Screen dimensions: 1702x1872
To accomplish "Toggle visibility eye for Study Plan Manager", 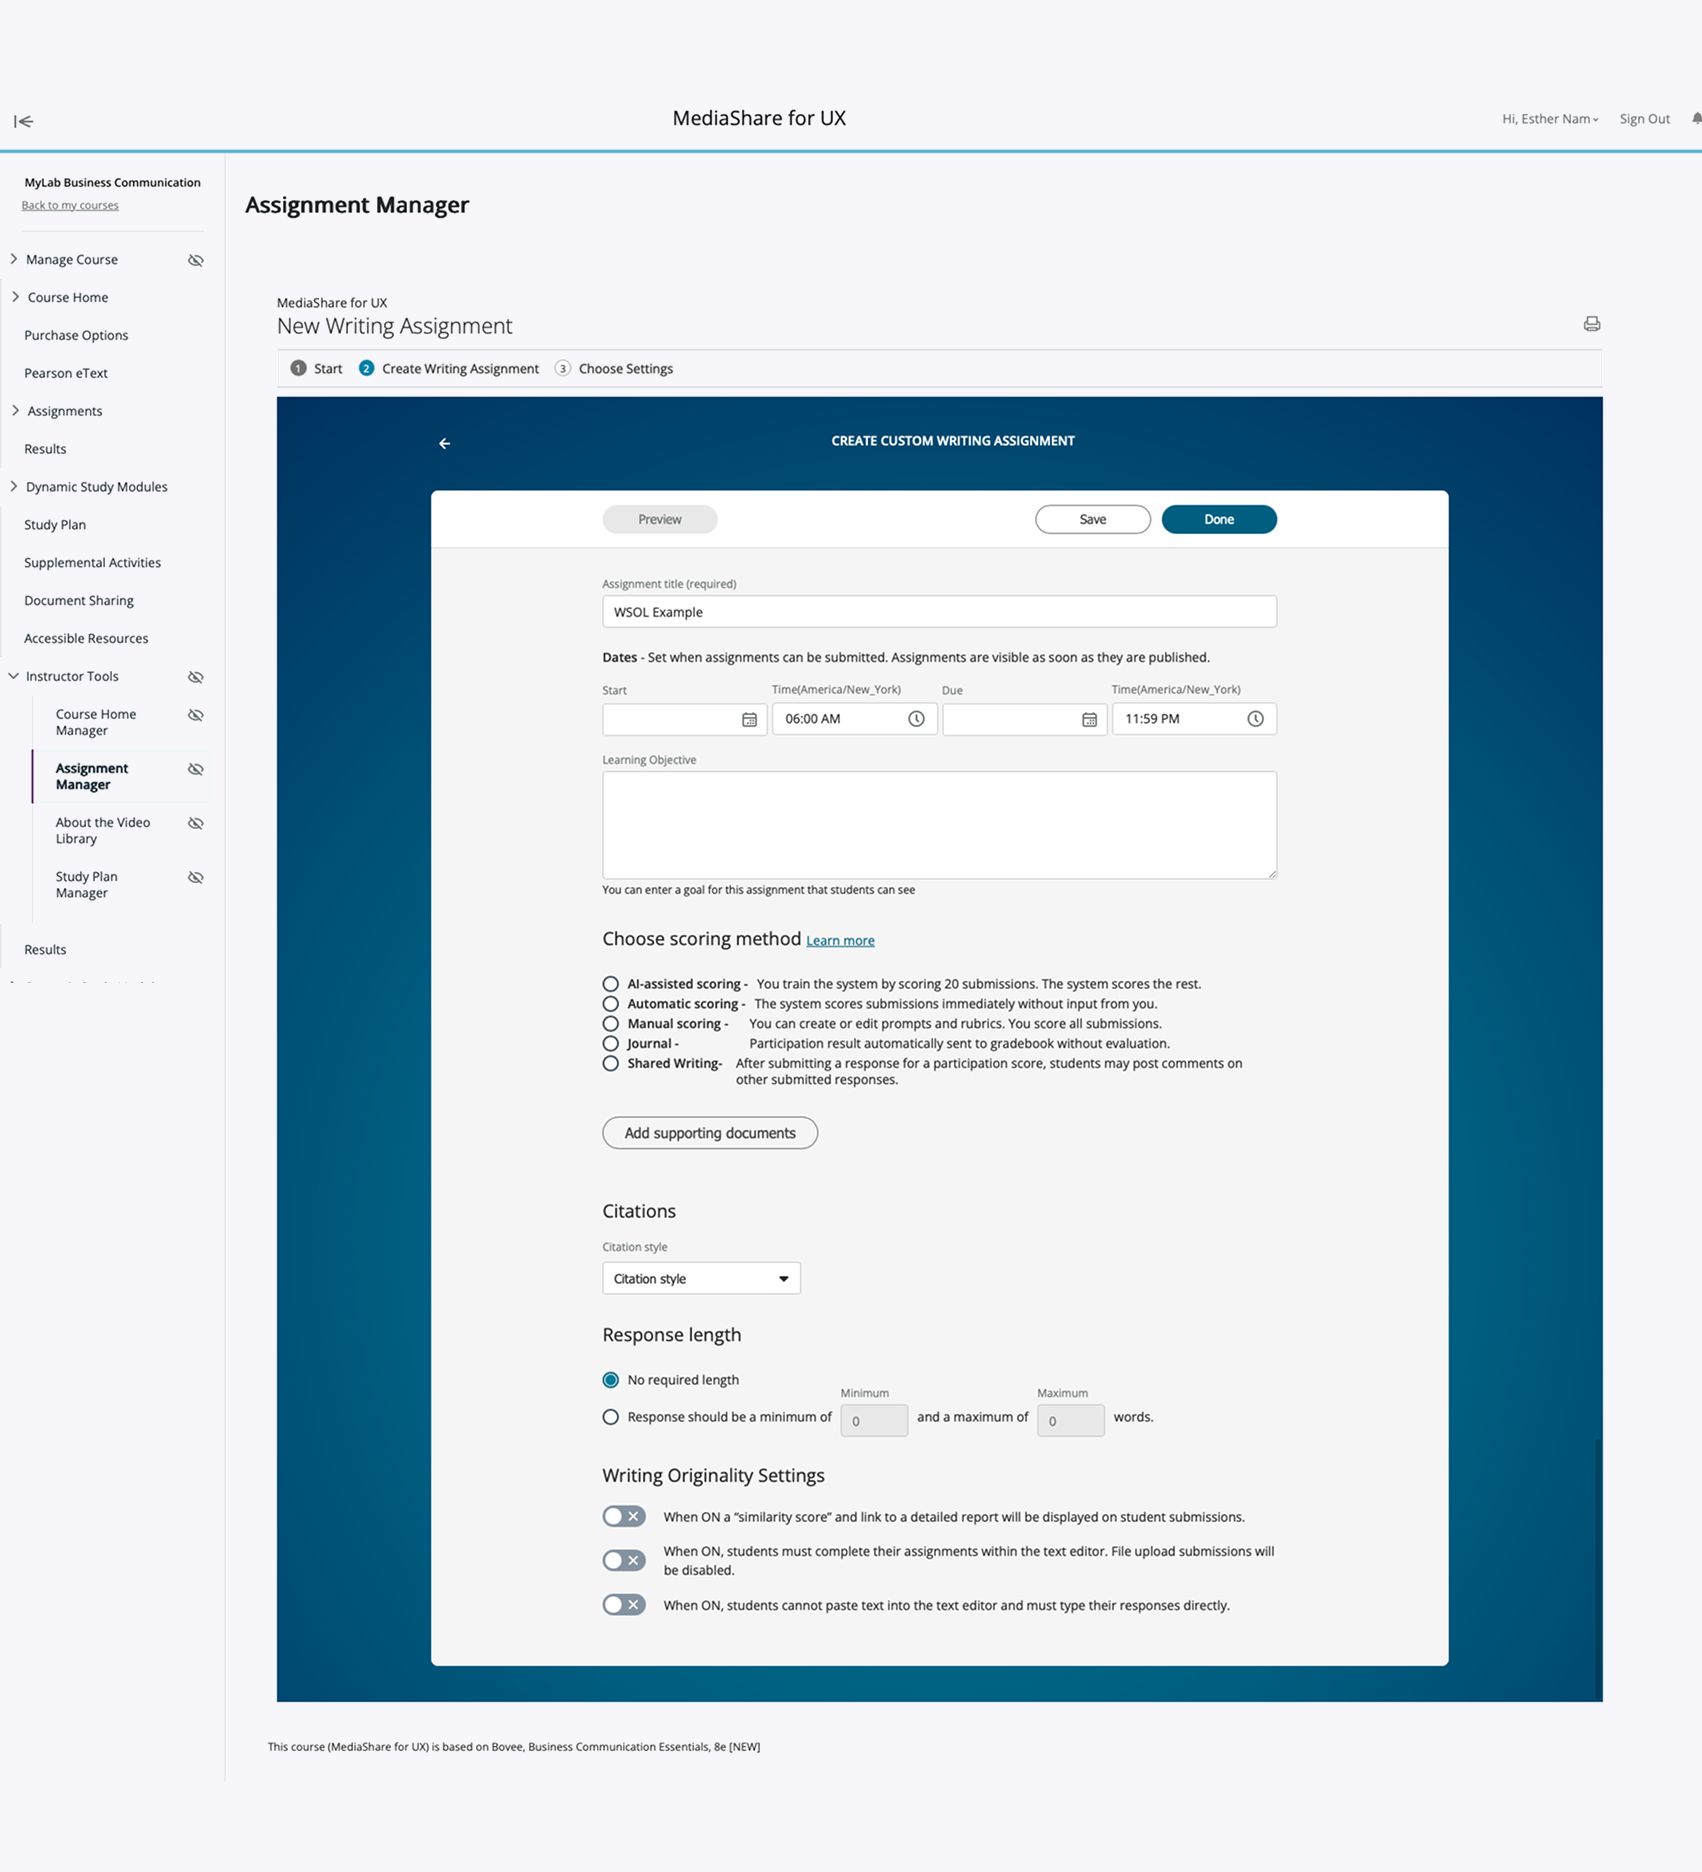I will tap(196, 877).
